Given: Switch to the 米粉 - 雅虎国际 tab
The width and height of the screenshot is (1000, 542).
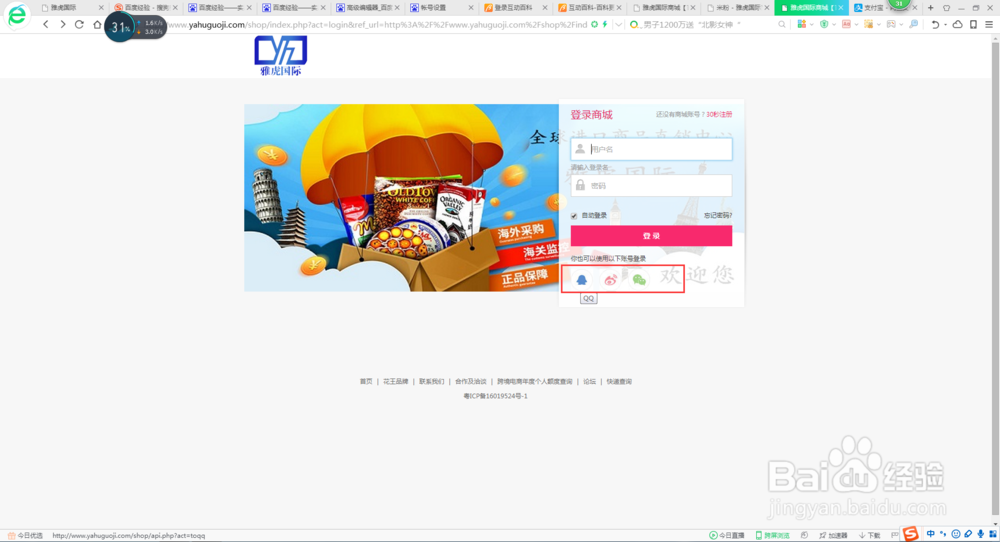Looking at the screenshot, I should coord(735,8).
